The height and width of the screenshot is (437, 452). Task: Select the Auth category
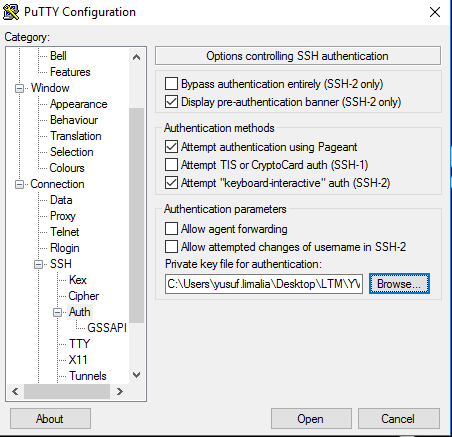coord(80,312)
